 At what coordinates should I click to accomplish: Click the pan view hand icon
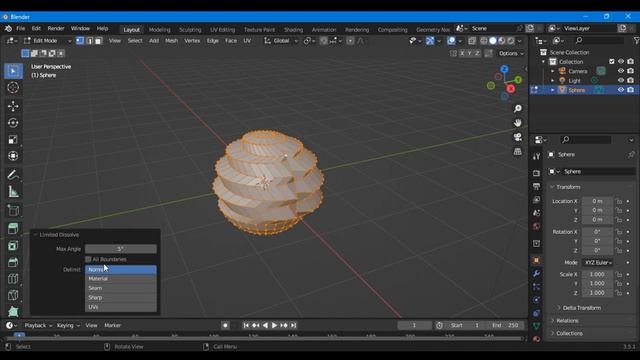(x=518, y=123)
